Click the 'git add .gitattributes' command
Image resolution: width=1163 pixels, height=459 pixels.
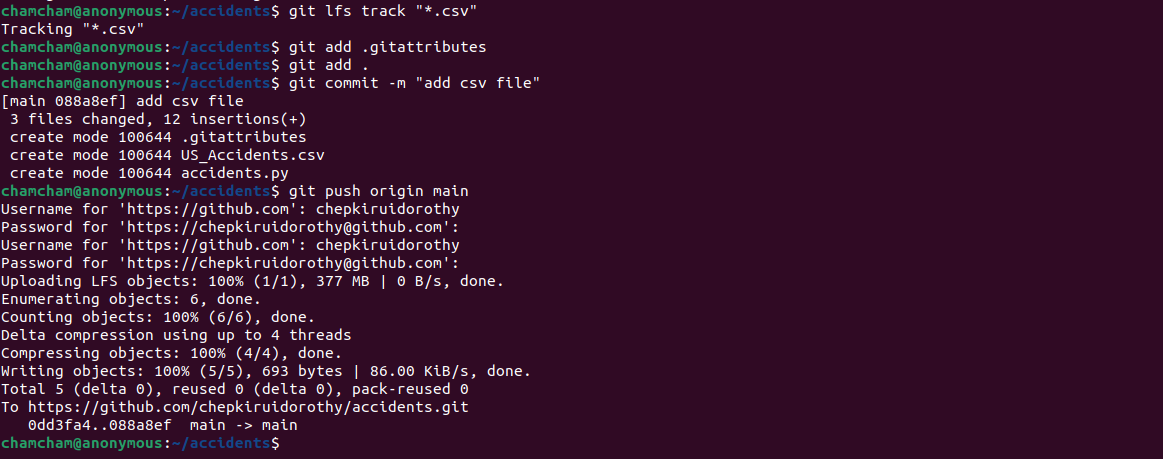point(387,47)
